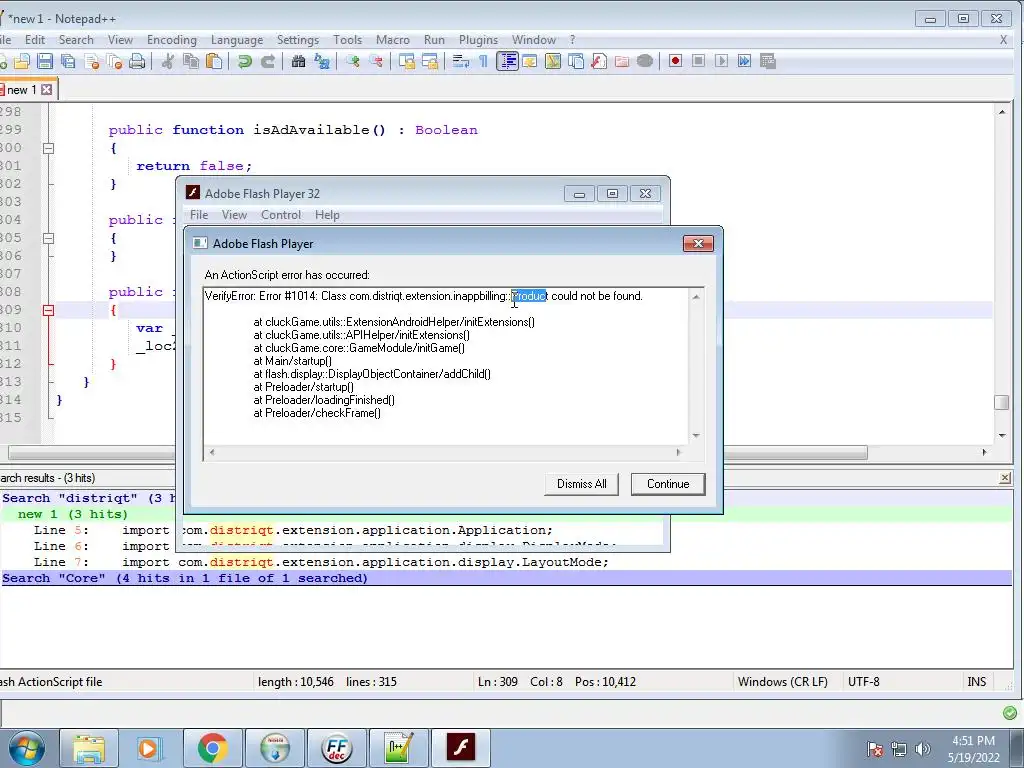Toggle the Indent Guide toolbar button
1024x768 pixels.
507,61
